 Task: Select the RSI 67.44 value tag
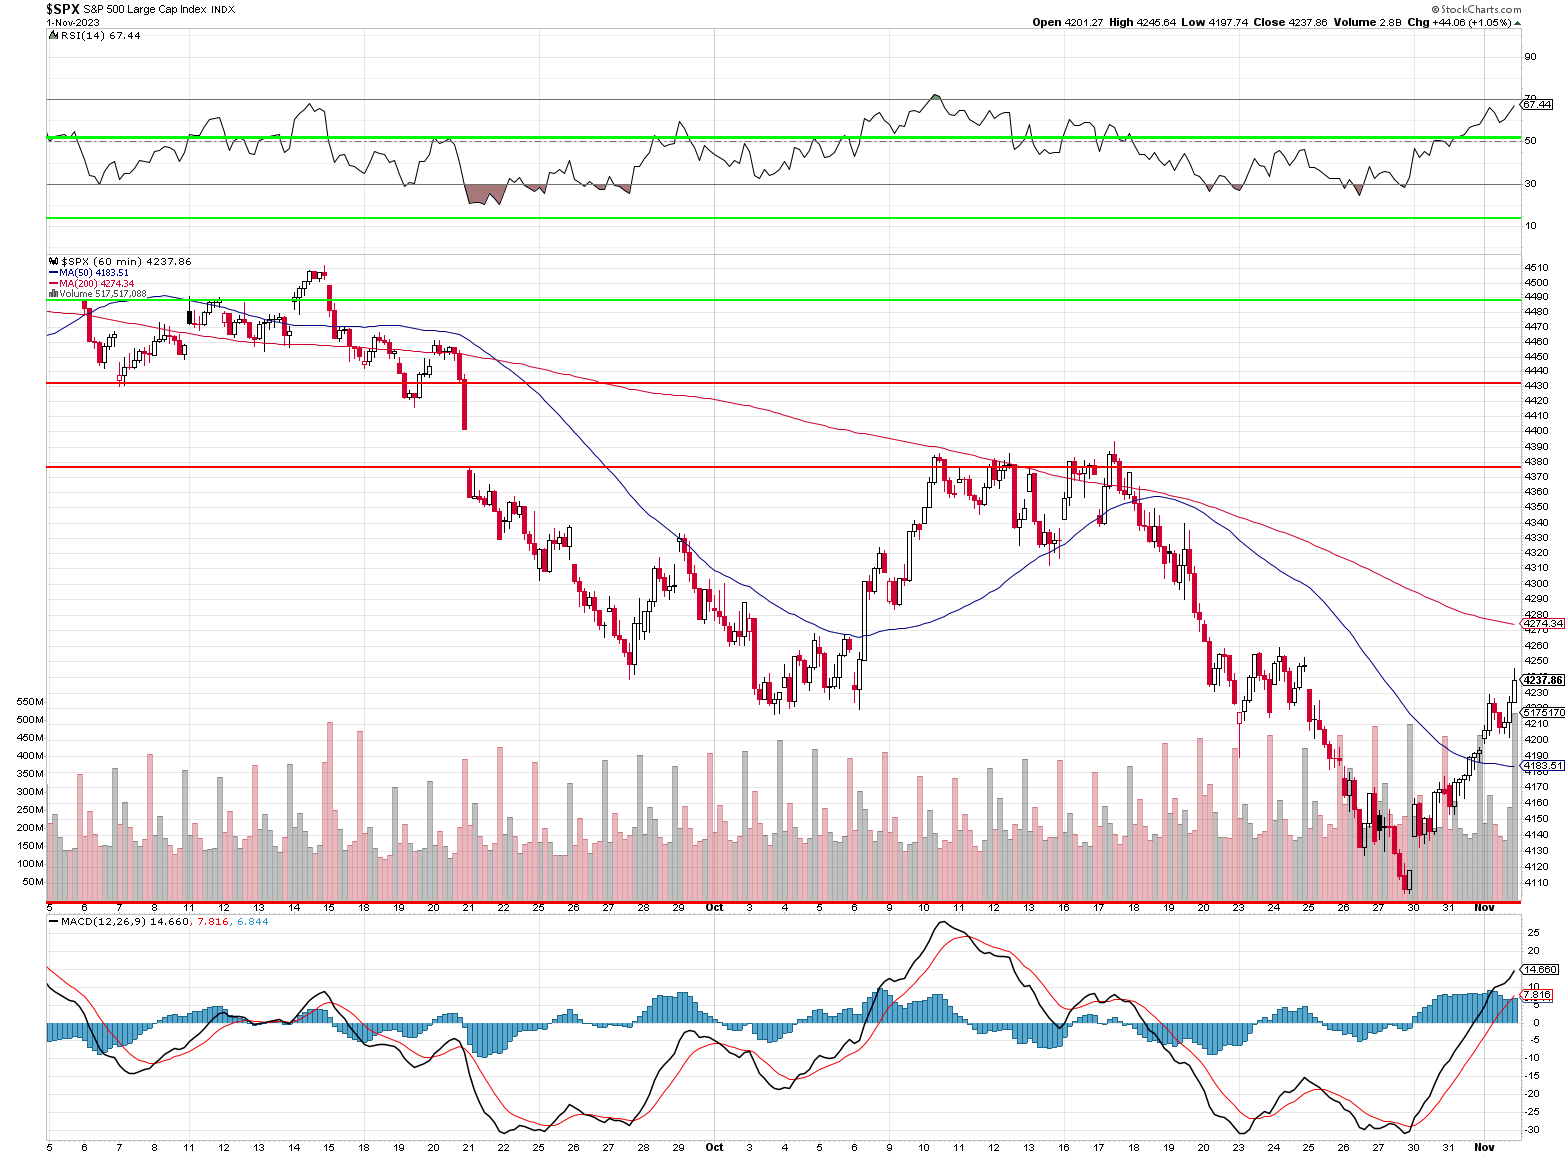(1537, 104)
